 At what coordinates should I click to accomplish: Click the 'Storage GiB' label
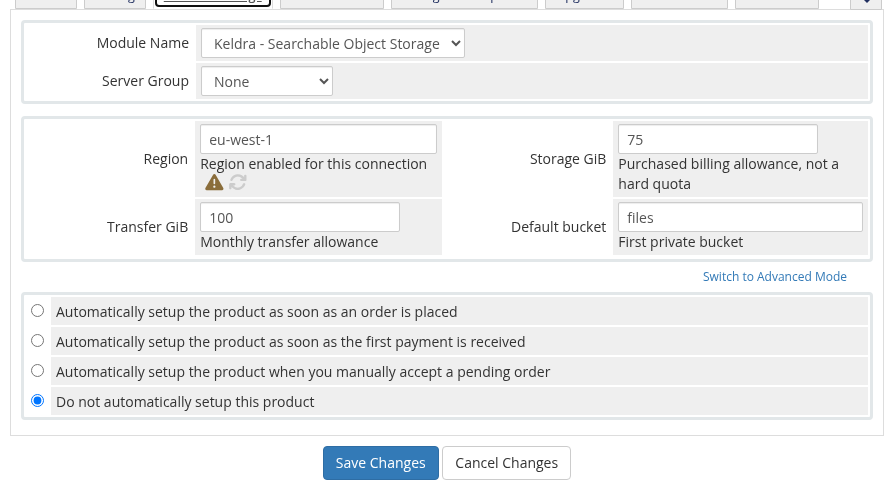pyautogui.click(x=568, y=159)
